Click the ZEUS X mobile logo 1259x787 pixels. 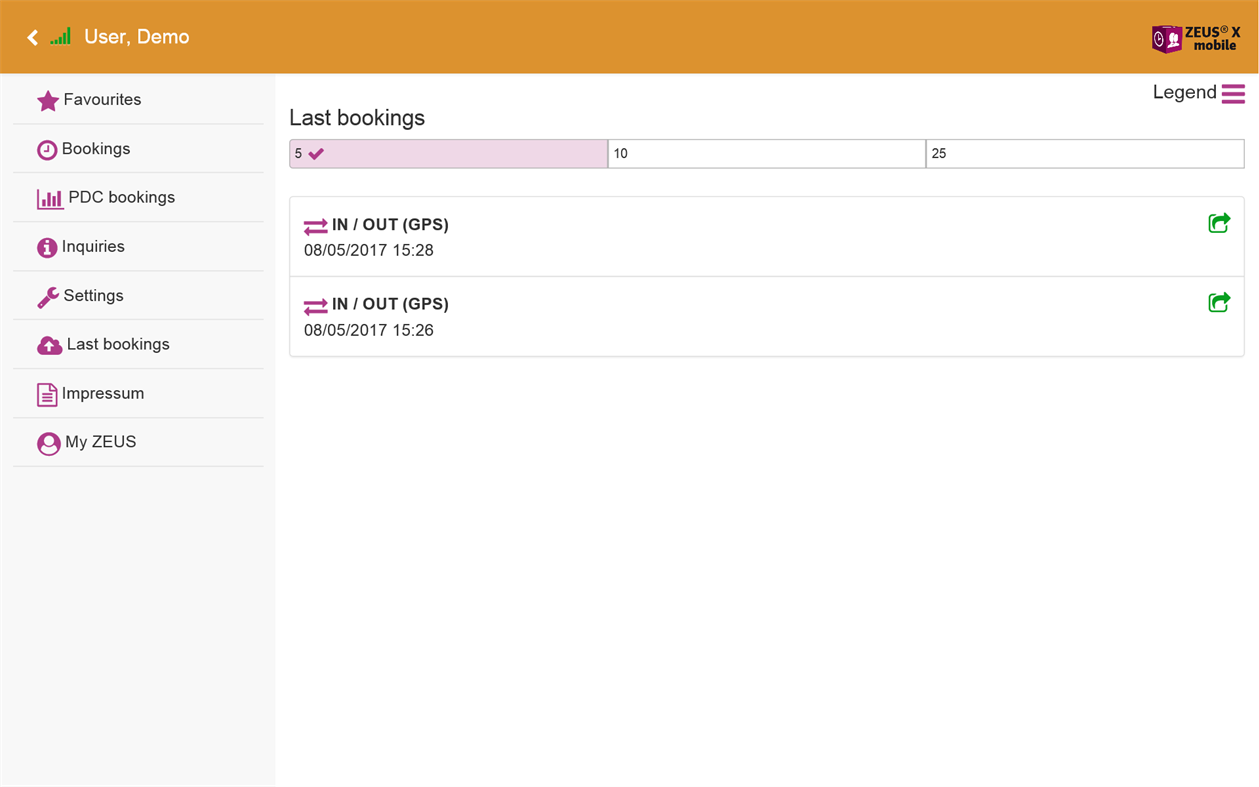pyautogui.click(x=1195, y=38)
